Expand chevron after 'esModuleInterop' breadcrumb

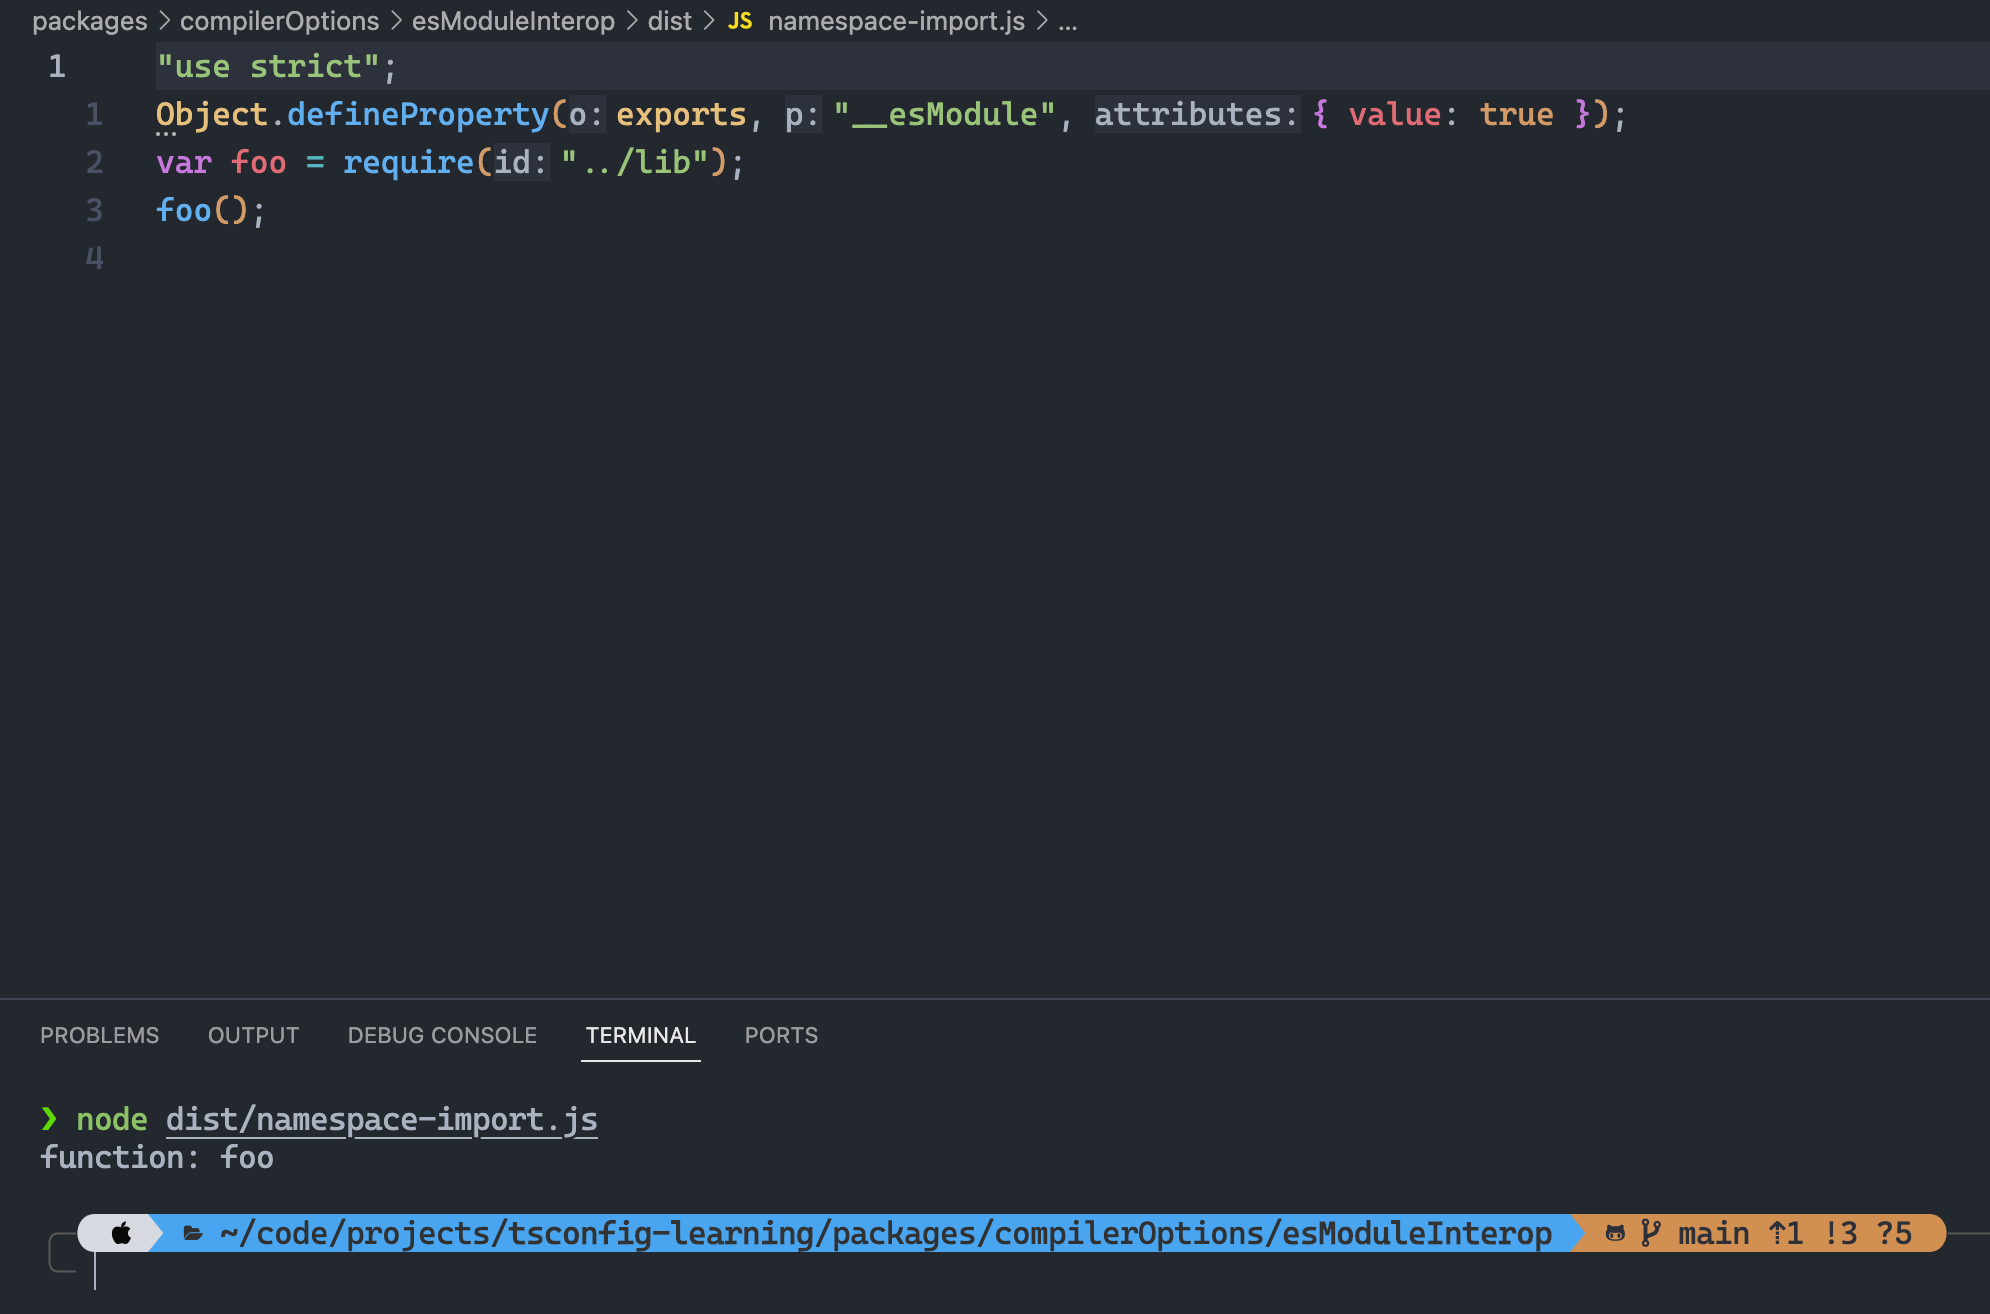coord(631,21)
